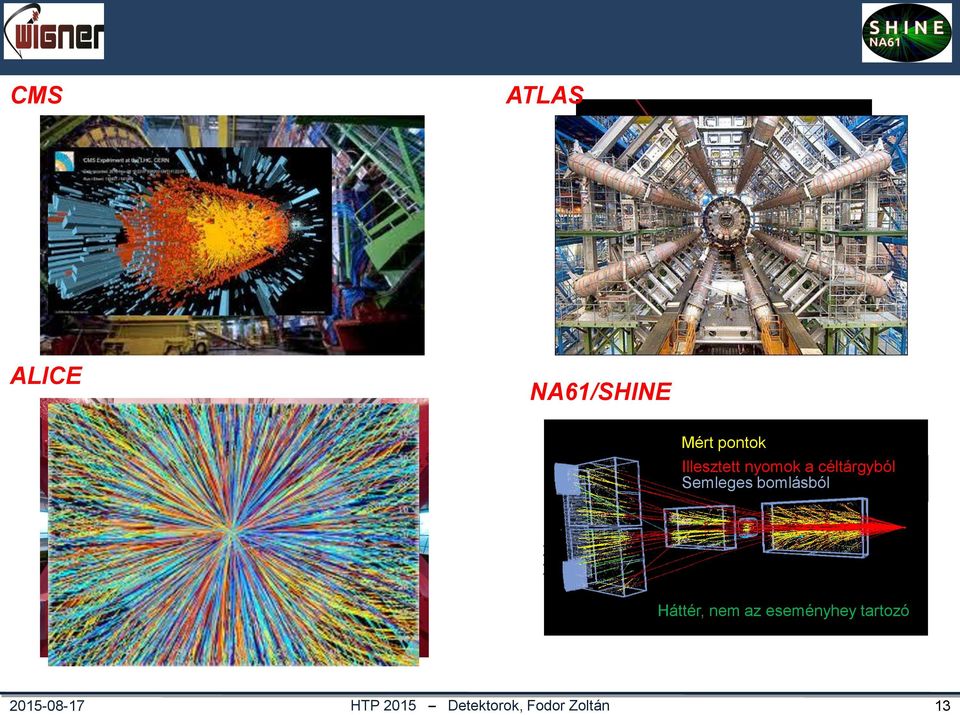Click the 'Semleges bomlásból' label
This screenshot has width=960, height=715.
756,482
